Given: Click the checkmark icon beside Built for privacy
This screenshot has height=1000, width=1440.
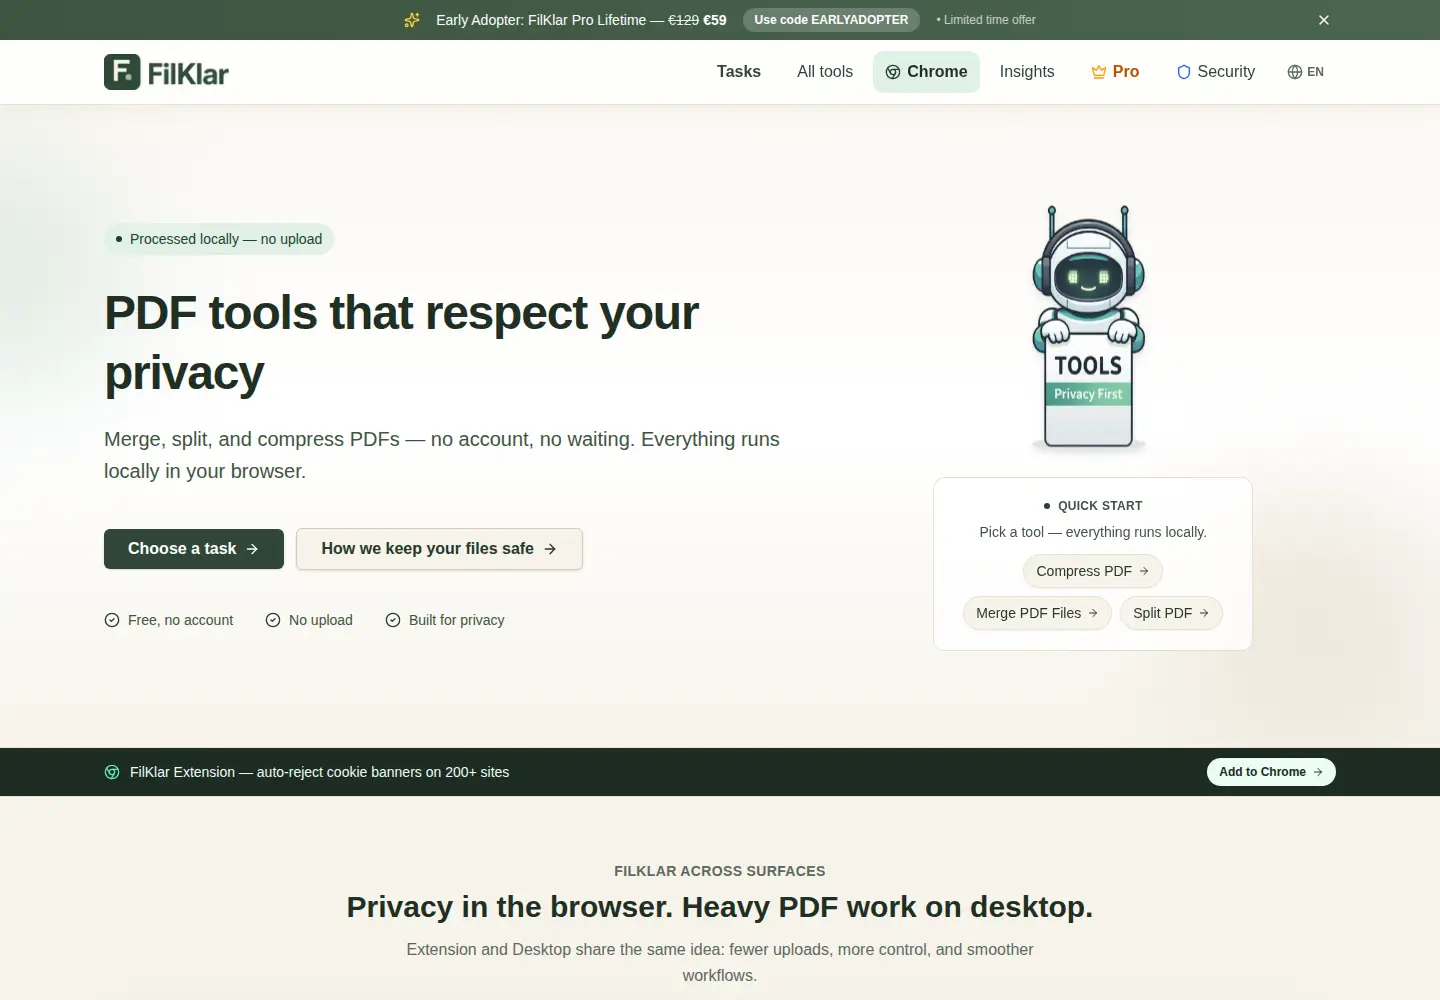Looking at the screenshot, I should 393,620.
